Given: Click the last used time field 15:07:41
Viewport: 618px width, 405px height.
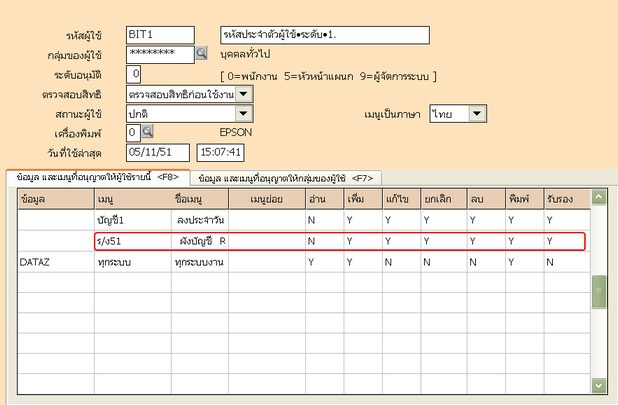Looking at the screenshot, I should point(221,151).
